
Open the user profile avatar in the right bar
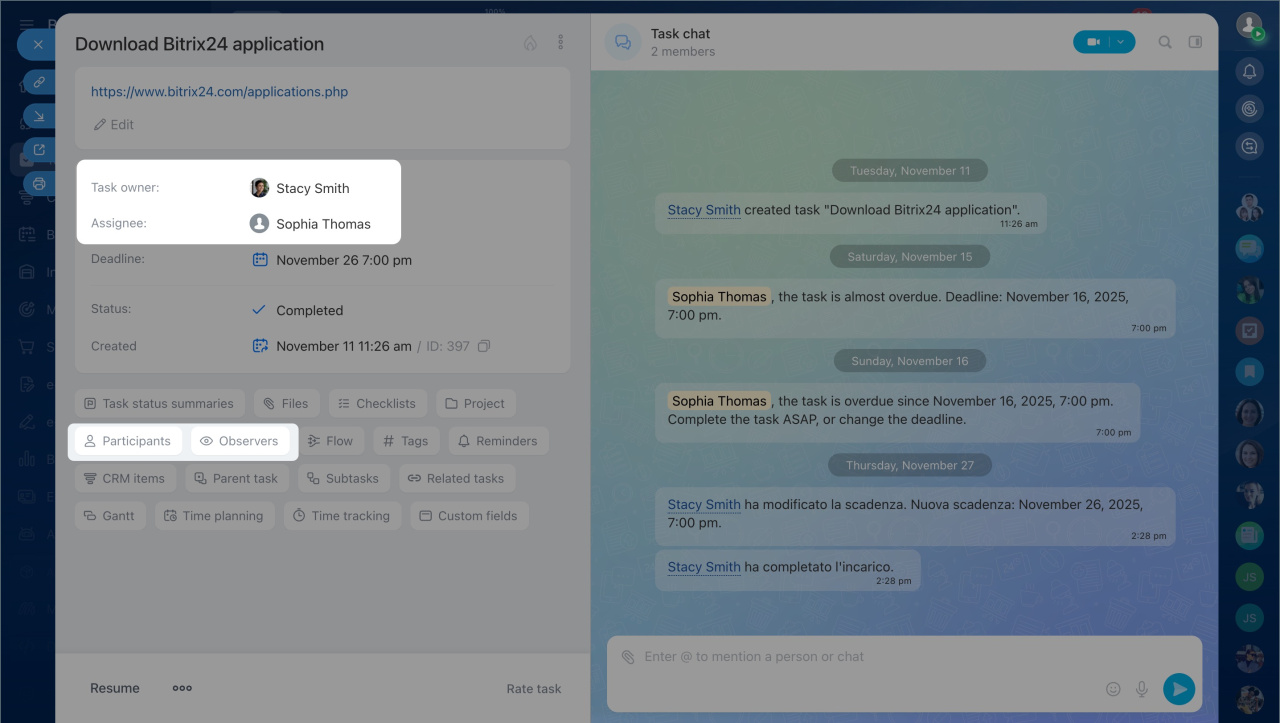click(x=1249, y=25)
